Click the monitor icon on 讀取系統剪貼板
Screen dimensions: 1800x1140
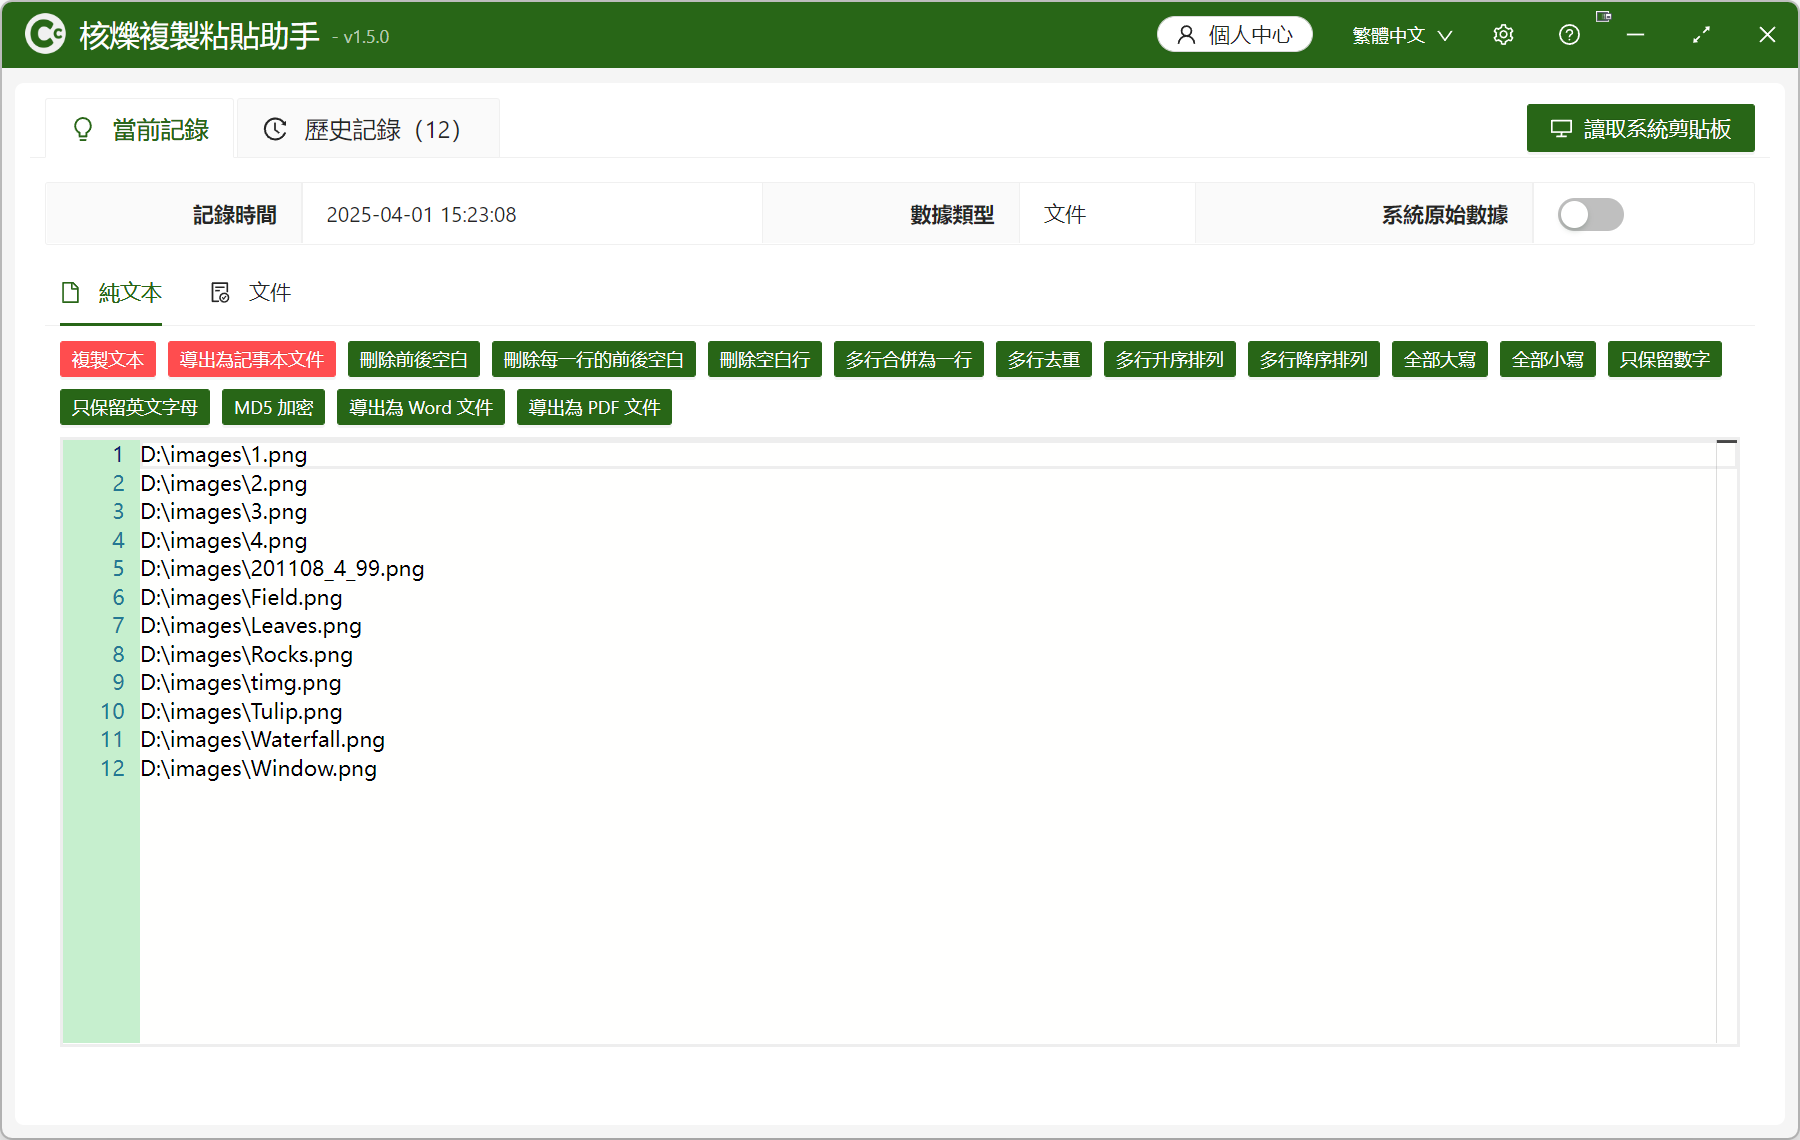click(x=1561, y=129)
